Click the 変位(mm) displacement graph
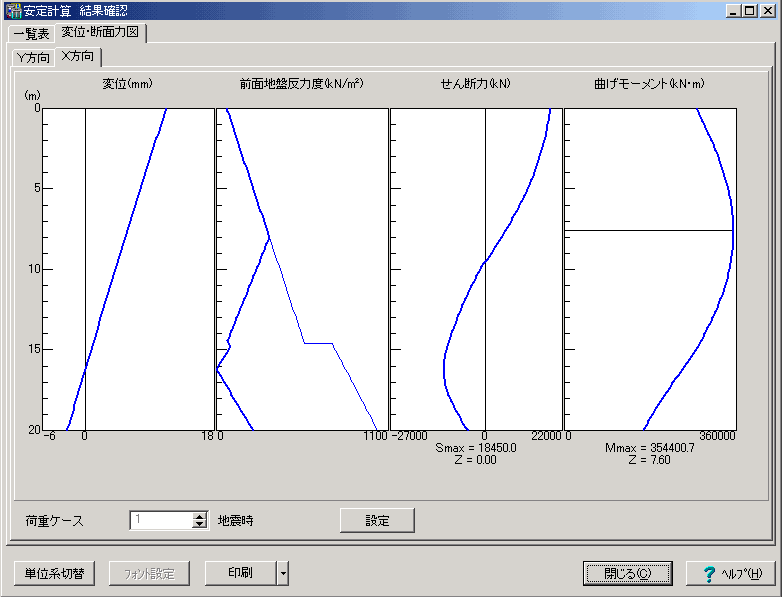The width and height of the screenshot is (782, 597). click(130, 269)
